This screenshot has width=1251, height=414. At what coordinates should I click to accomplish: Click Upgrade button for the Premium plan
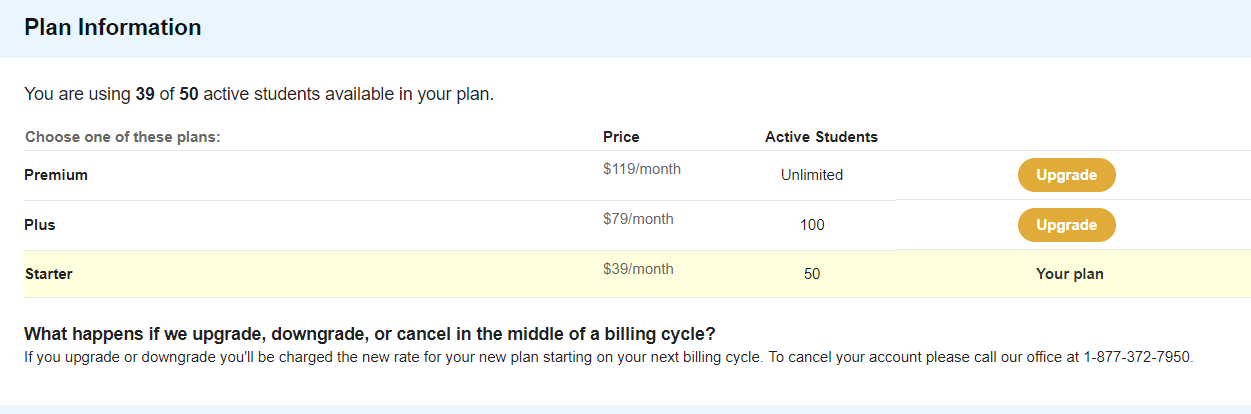click(1066, 175)
